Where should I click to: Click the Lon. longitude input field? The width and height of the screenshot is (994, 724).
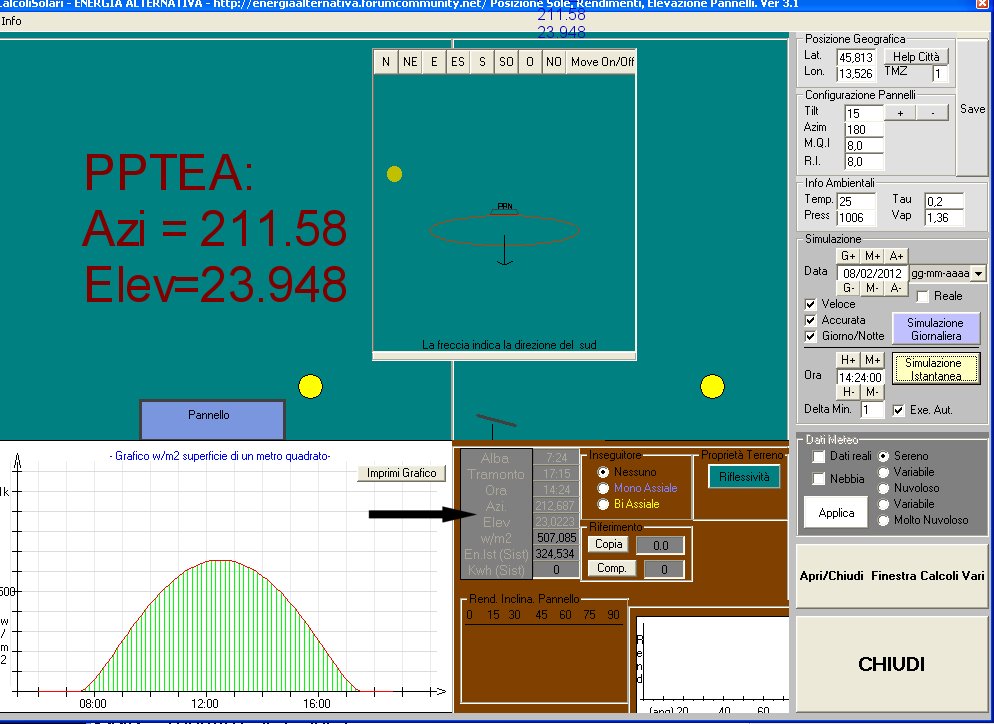[x=856, y=74]
